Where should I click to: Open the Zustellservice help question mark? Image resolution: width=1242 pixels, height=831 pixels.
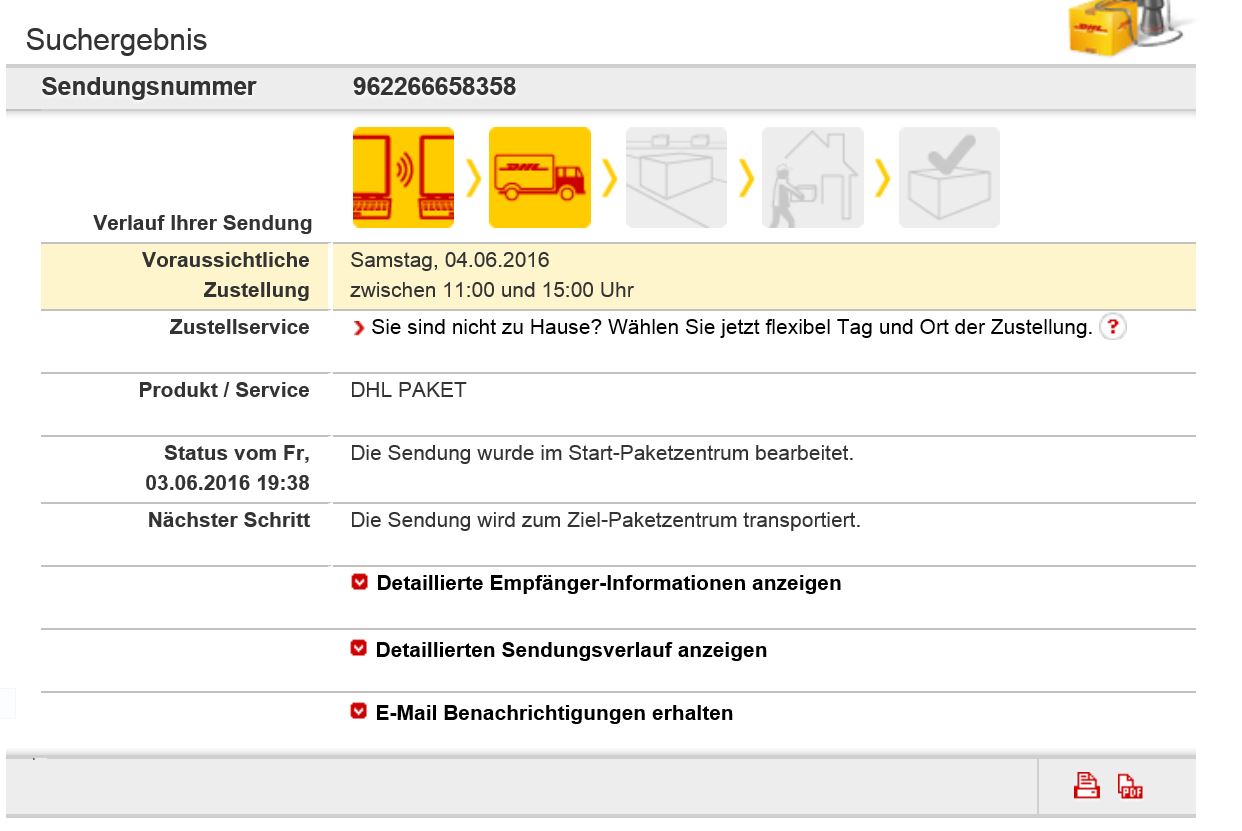point(1113,327)
